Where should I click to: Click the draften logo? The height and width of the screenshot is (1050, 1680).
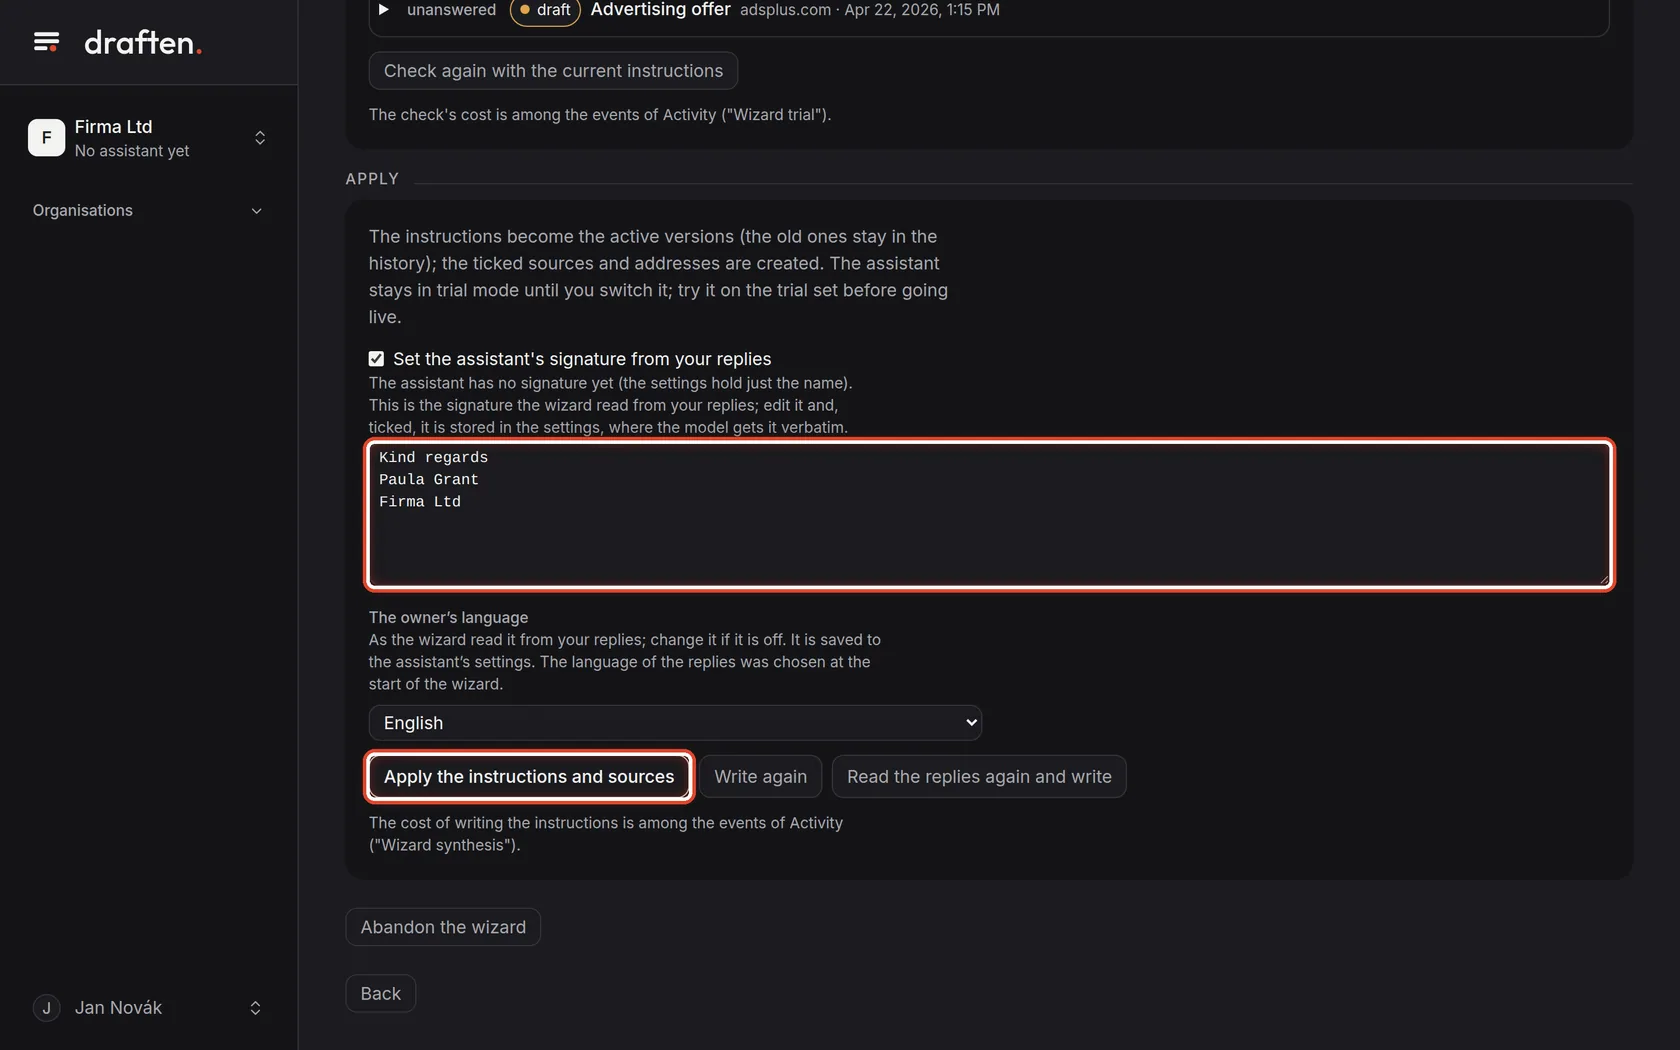coord(143,42)
